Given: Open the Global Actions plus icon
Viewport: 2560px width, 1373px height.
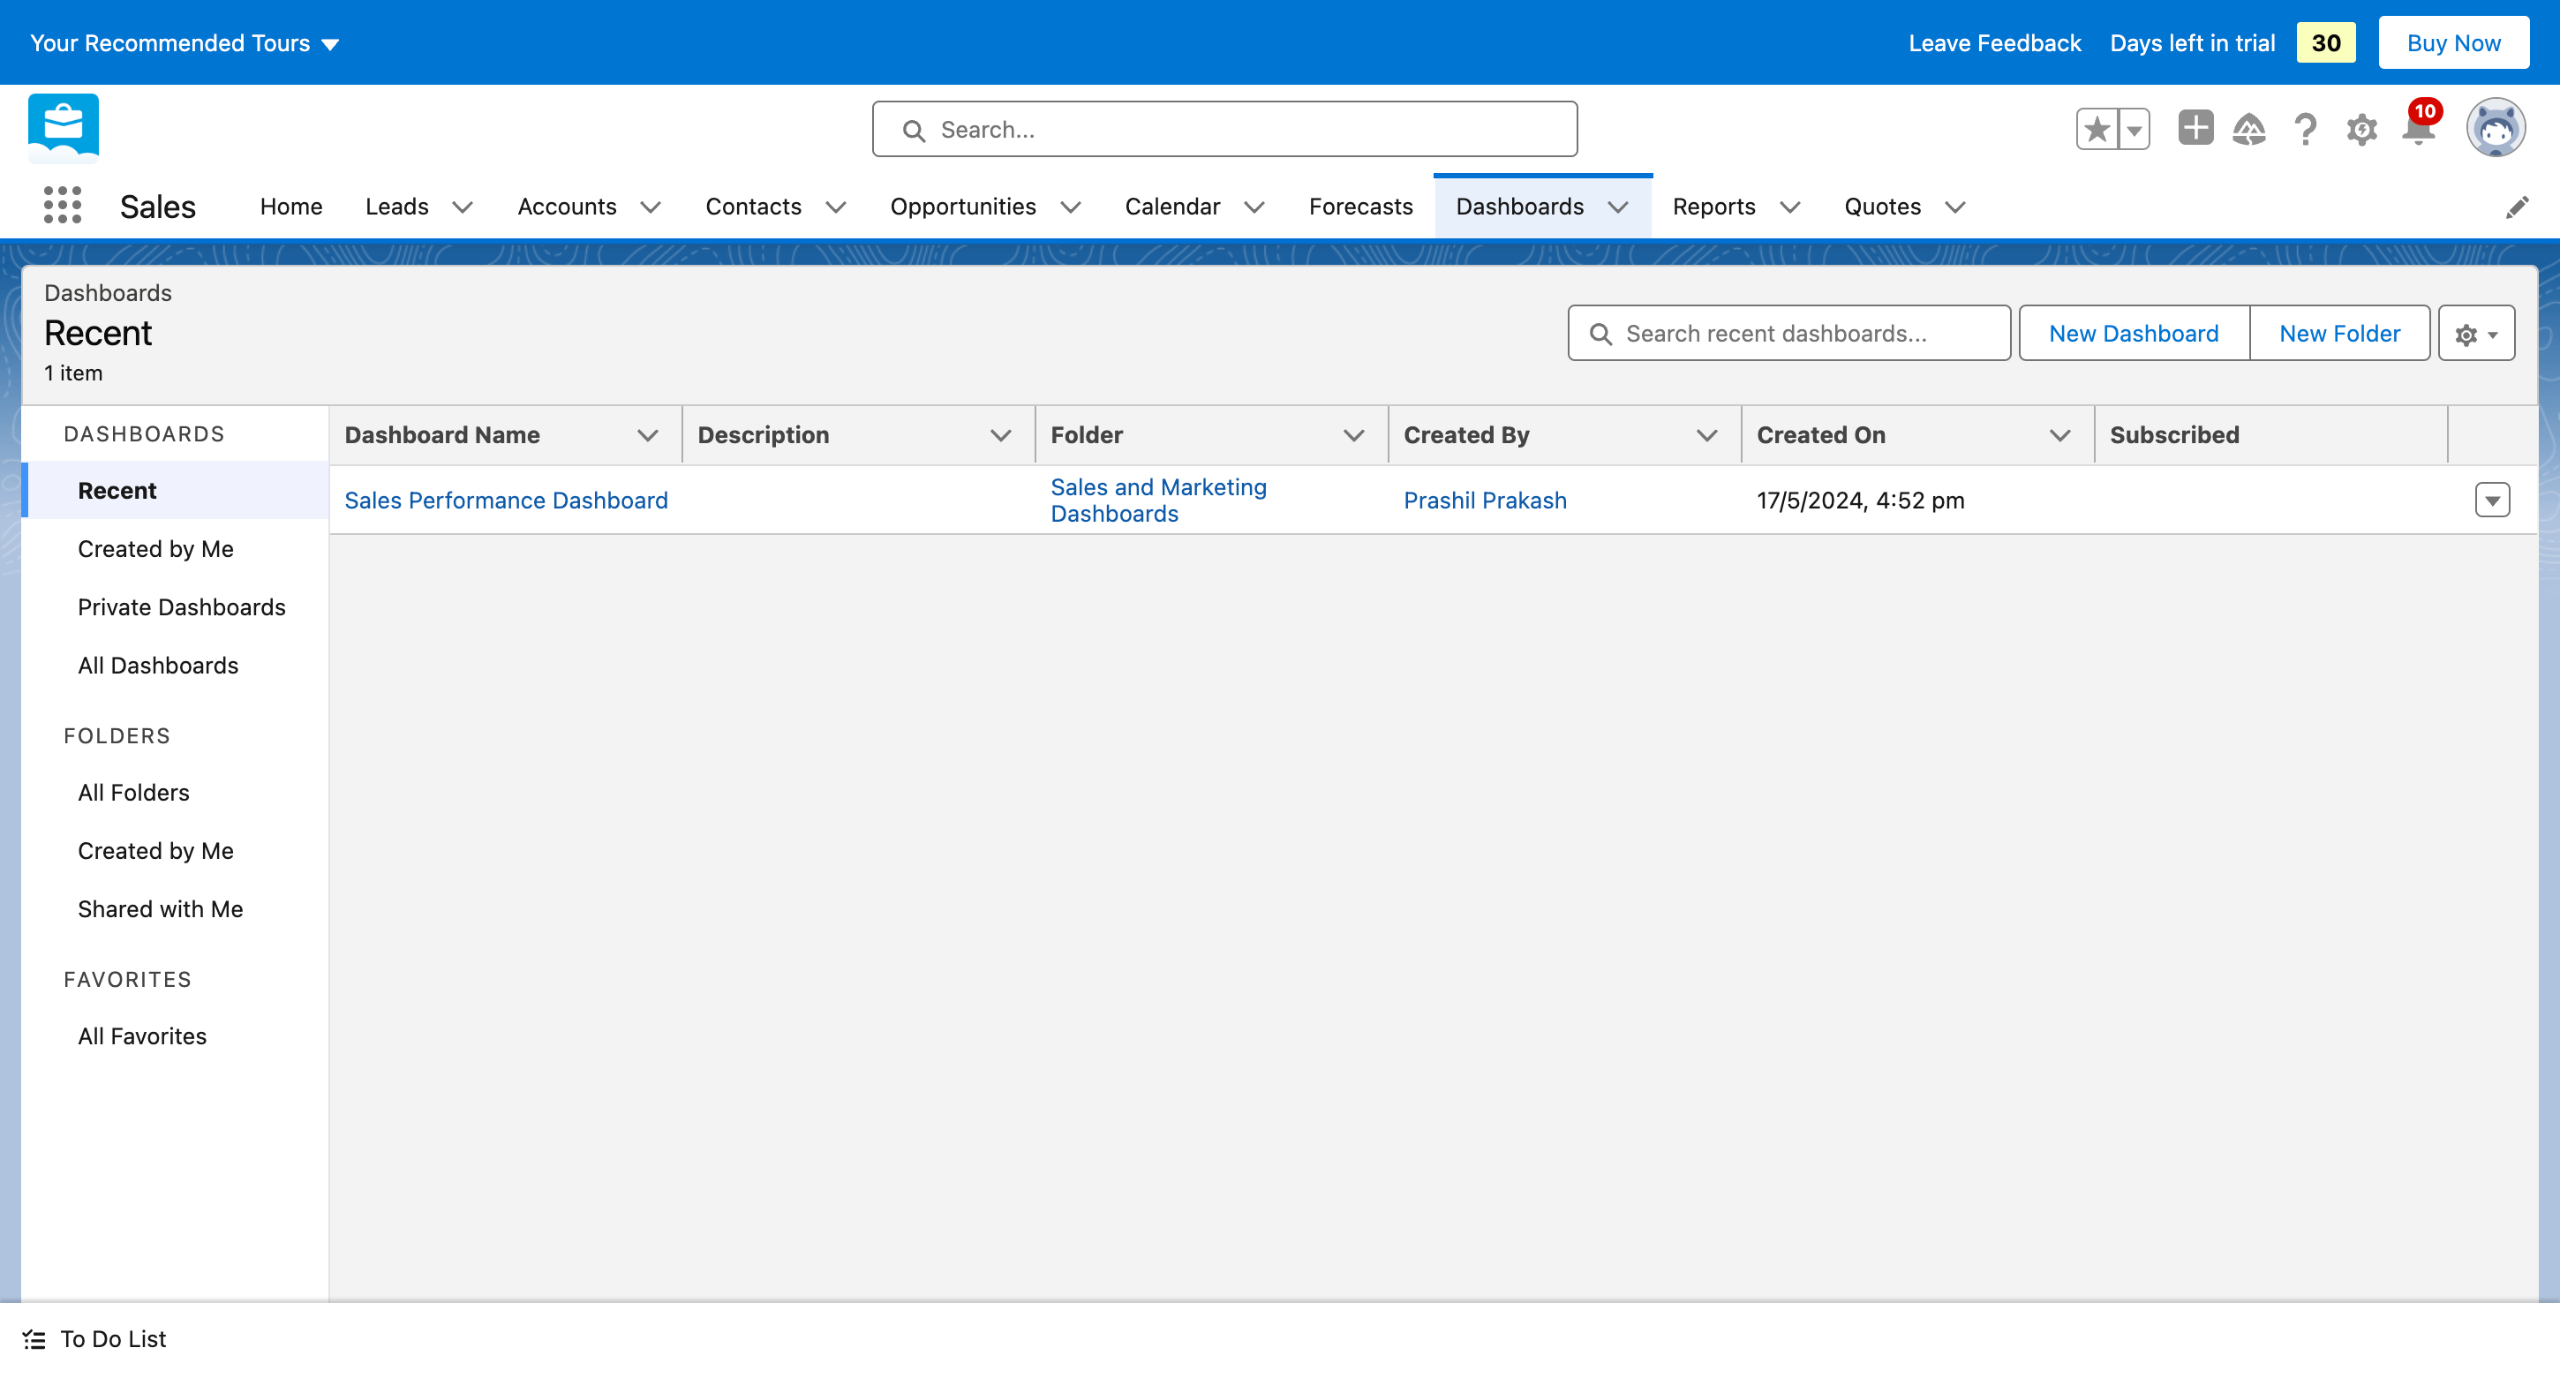Looking at the screenshot, I should click(x=2195, y=128).
